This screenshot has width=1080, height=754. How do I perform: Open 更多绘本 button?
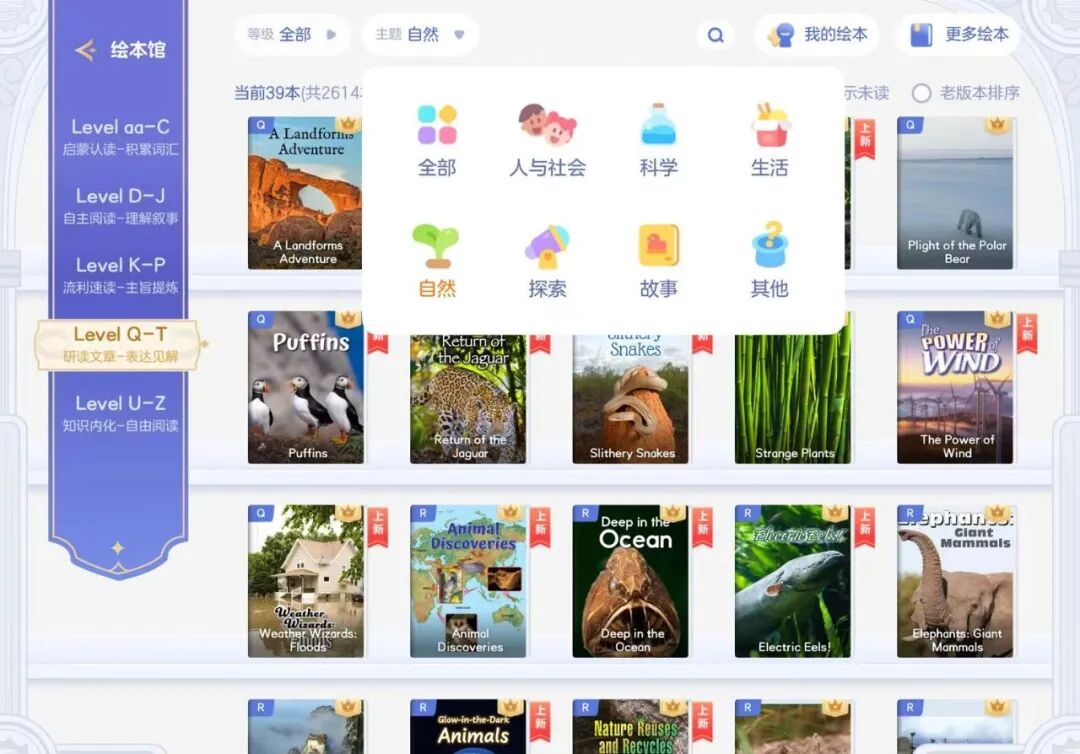[959, 34]
